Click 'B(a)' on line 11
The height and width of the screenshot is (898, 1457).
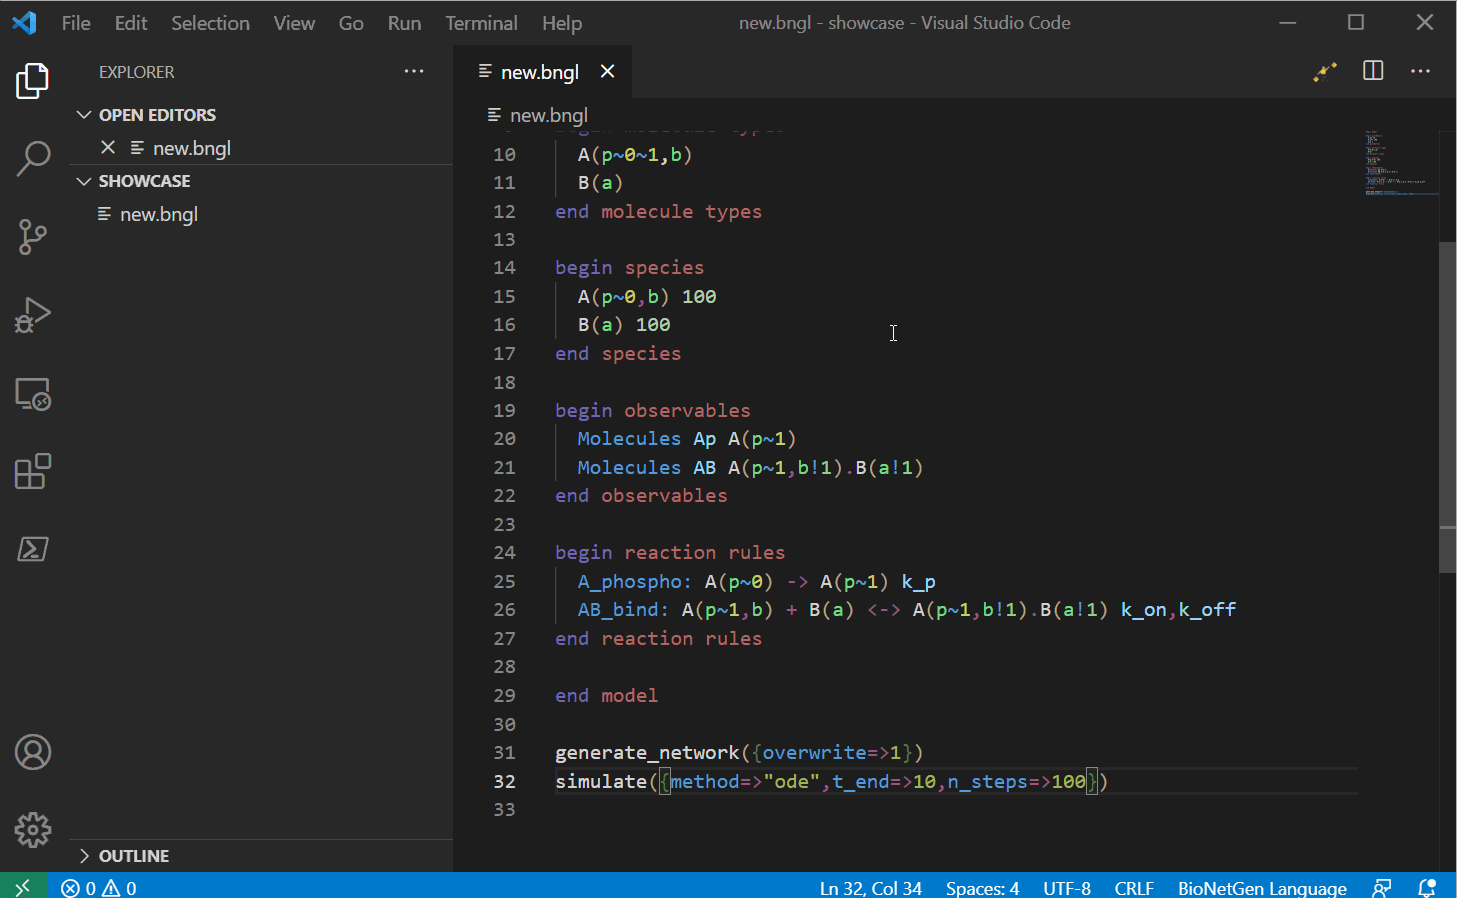pos(600,182)
